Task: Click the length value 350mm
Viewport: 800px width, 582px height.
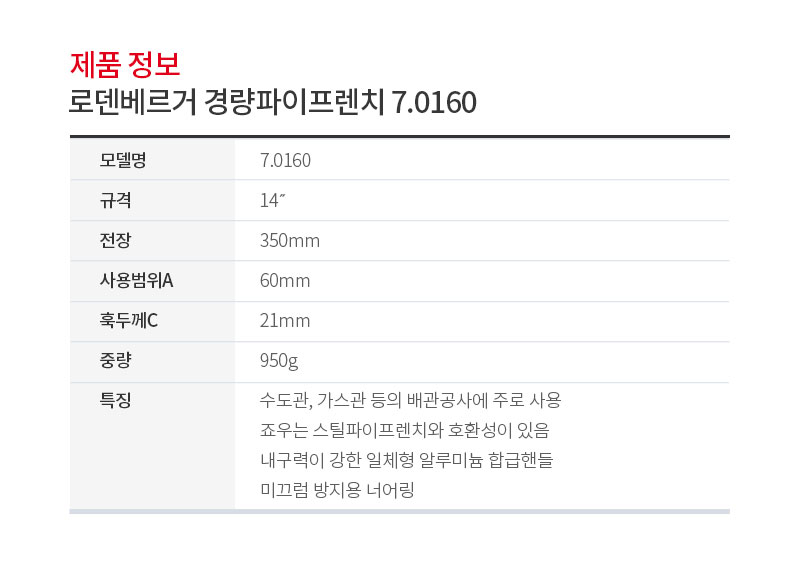Action: pyautogui.click(x=290, y=241)
